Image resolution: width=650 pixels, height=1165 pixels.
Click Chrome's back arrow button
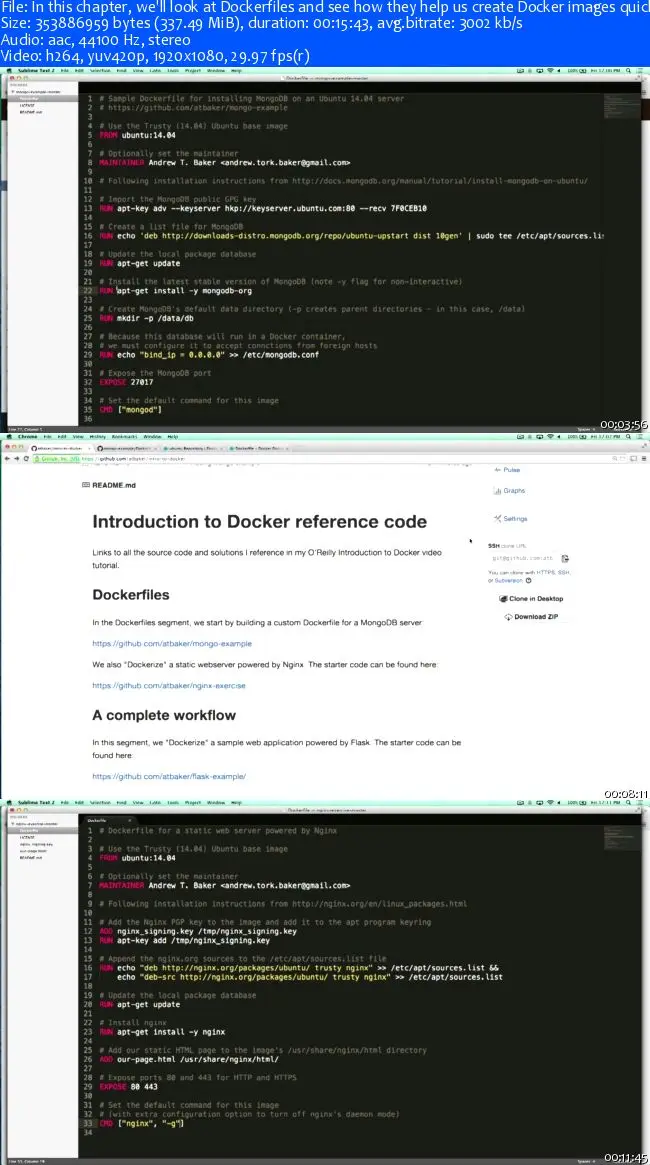(x=7, y=459)
